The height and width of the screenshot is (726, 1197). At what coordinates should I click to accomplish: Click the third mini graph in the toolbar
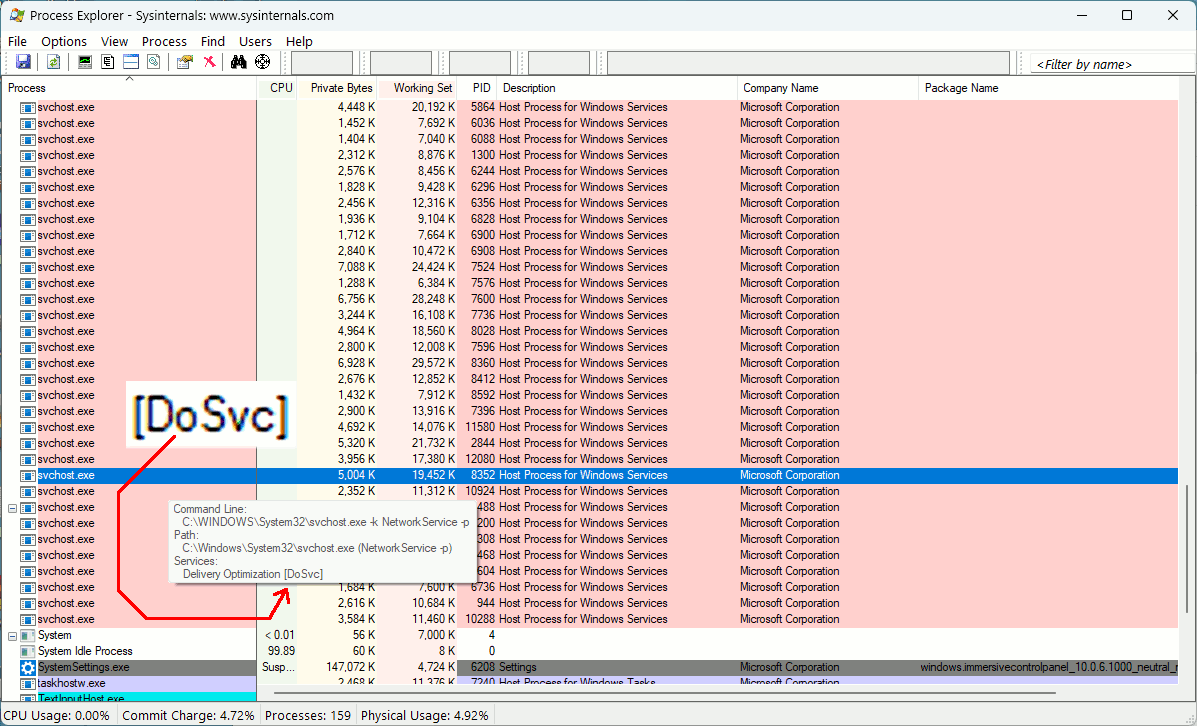pyautogui.click(x=479, y=63)
